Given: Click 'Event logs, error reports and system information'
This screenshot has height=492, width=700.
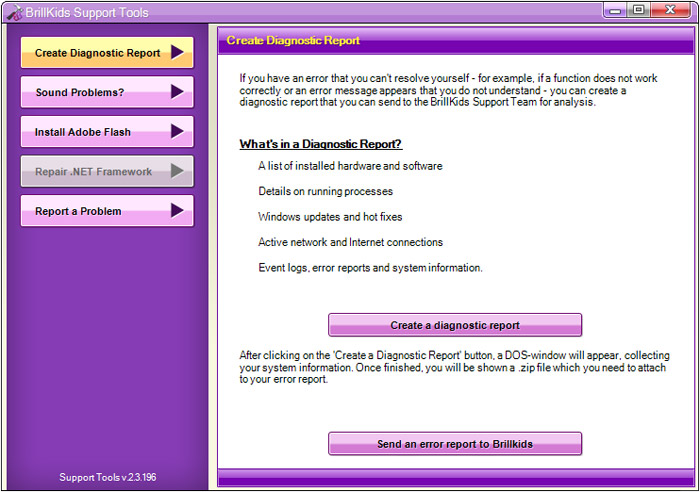Looking at the screenshot, I should coord(370,268).
